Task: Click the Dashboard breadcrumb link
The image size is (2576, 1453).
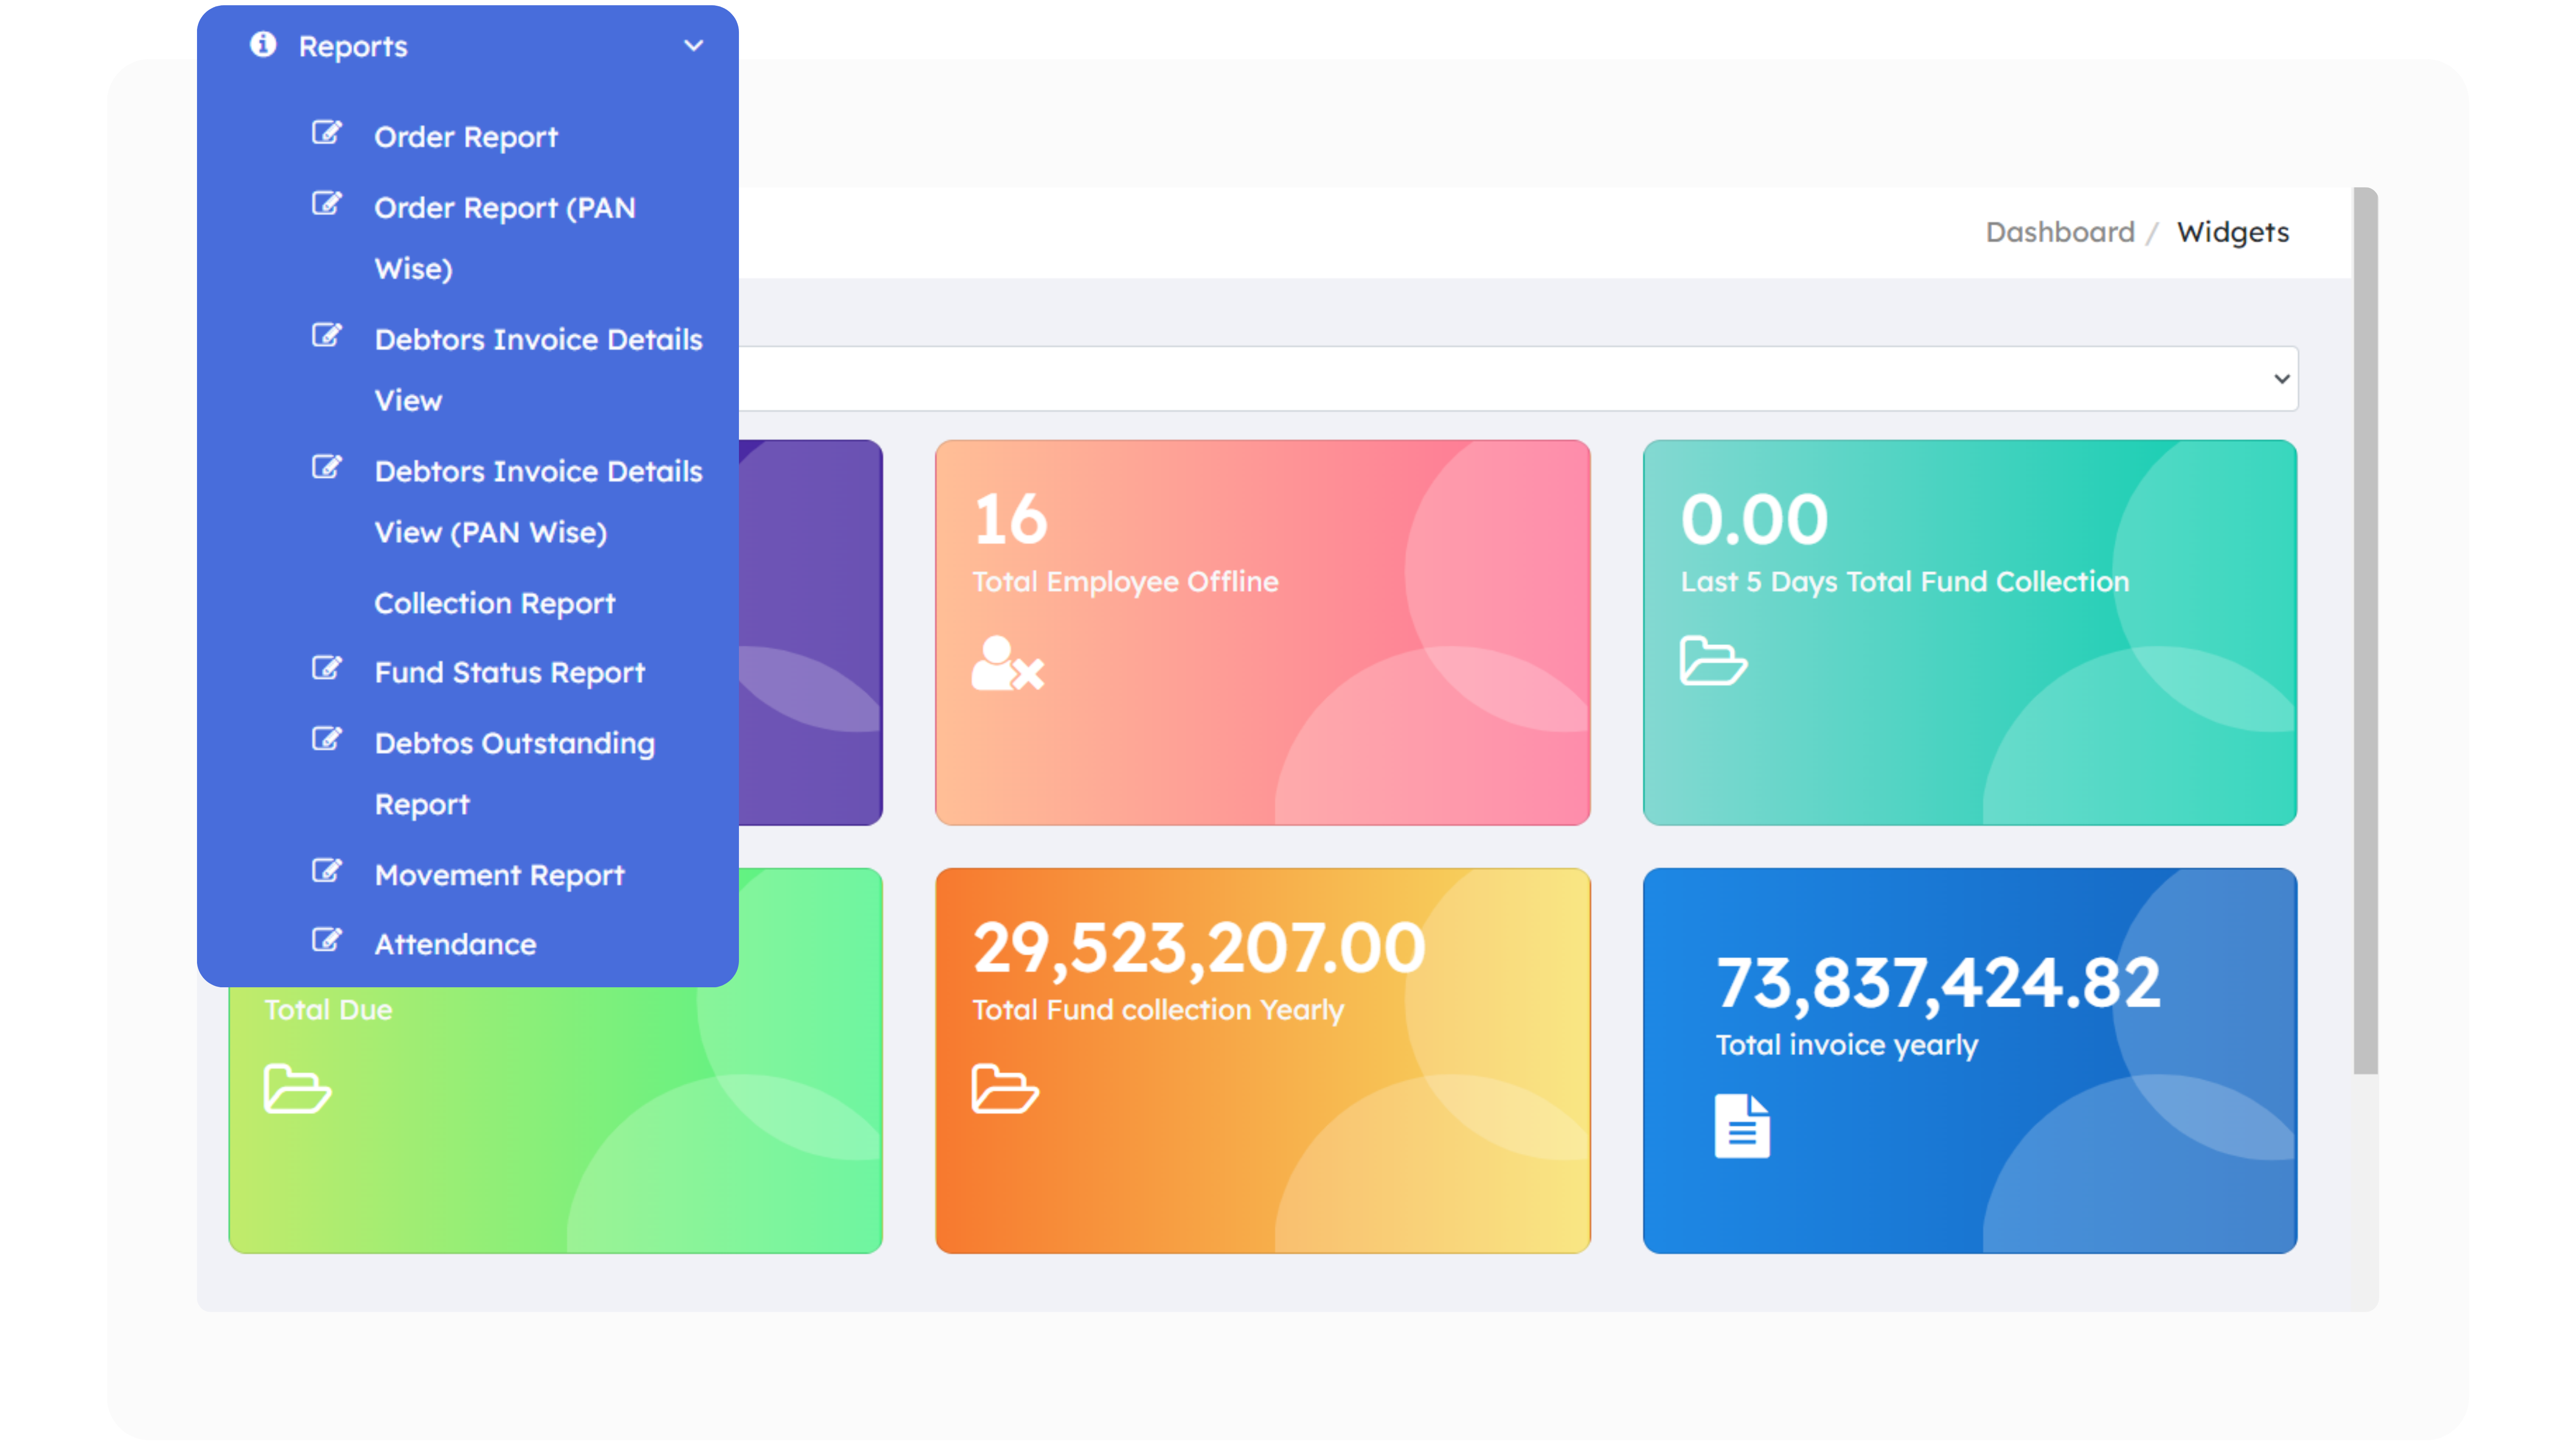Action: [x=2059, y=232]
